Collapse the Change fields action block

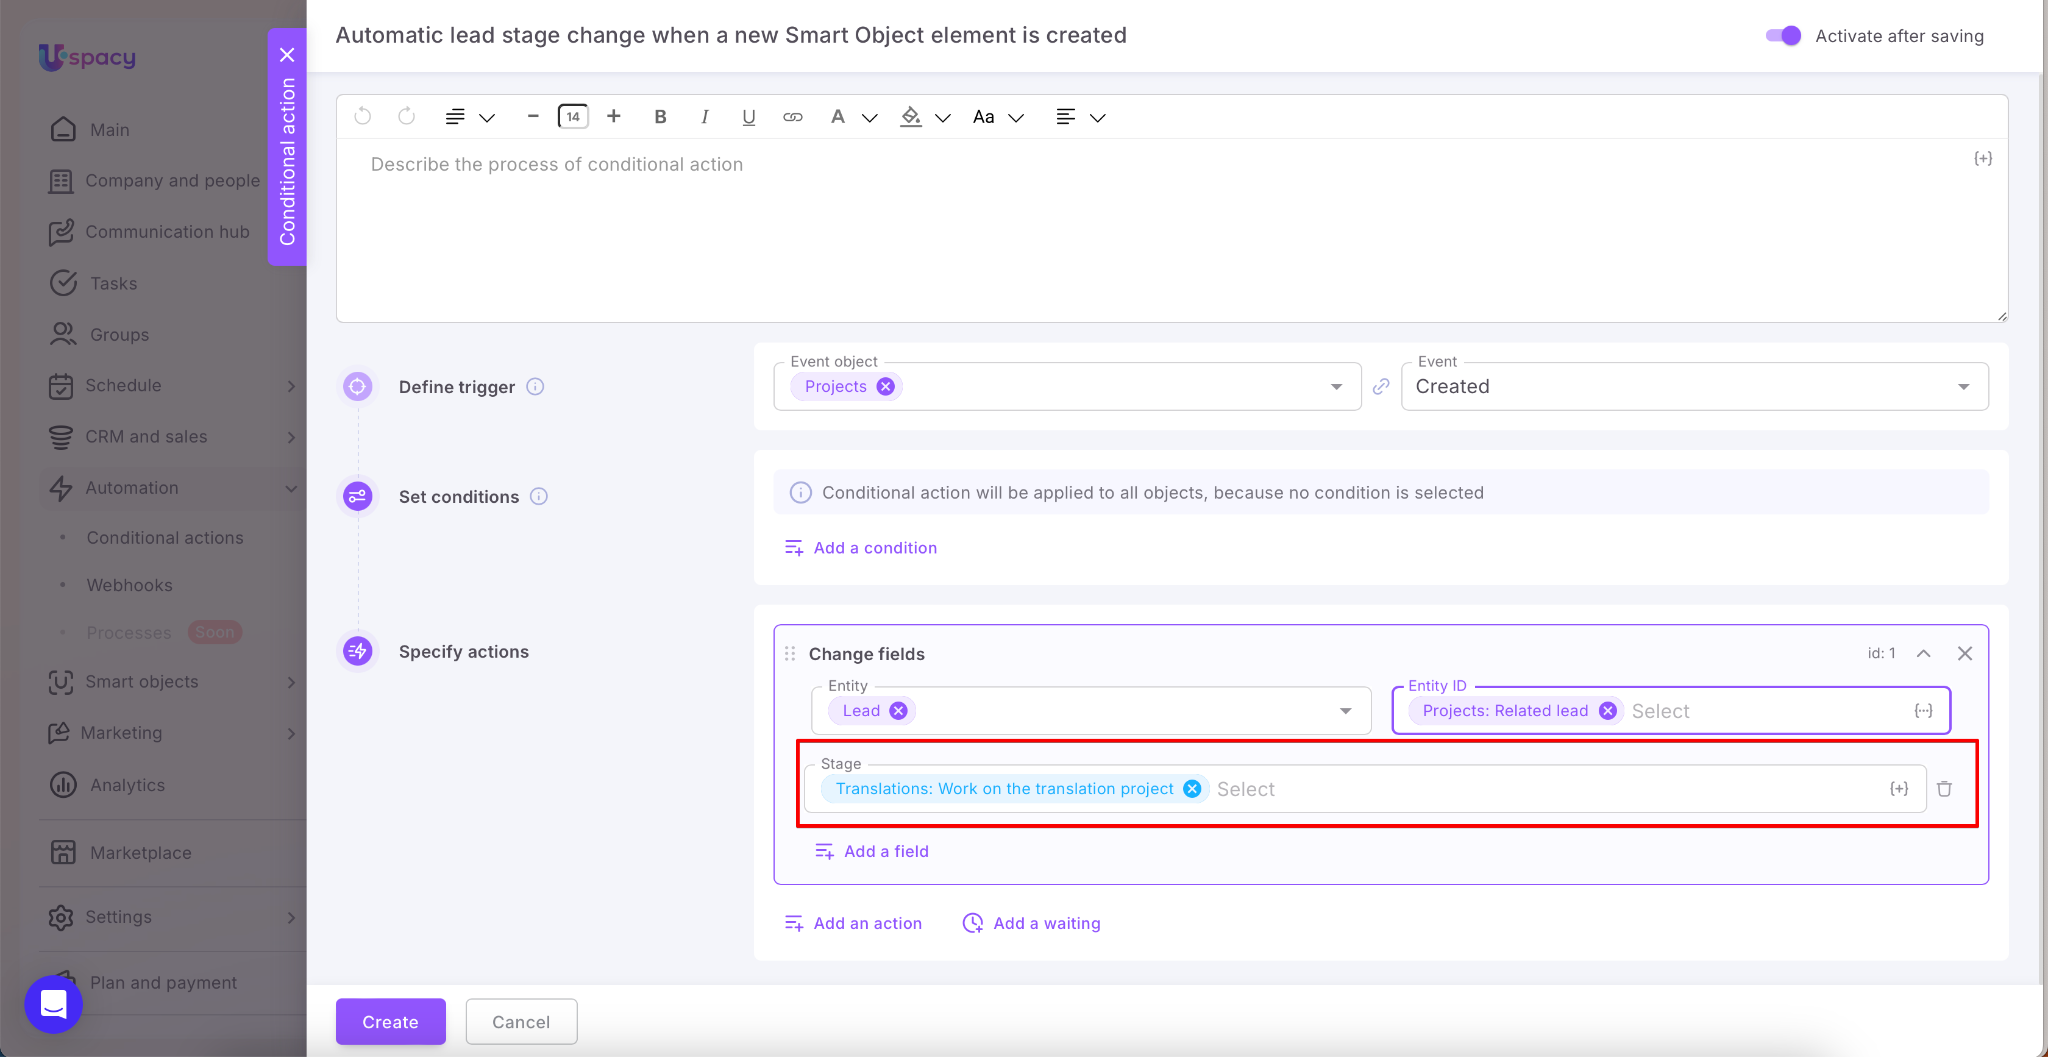1923,653
